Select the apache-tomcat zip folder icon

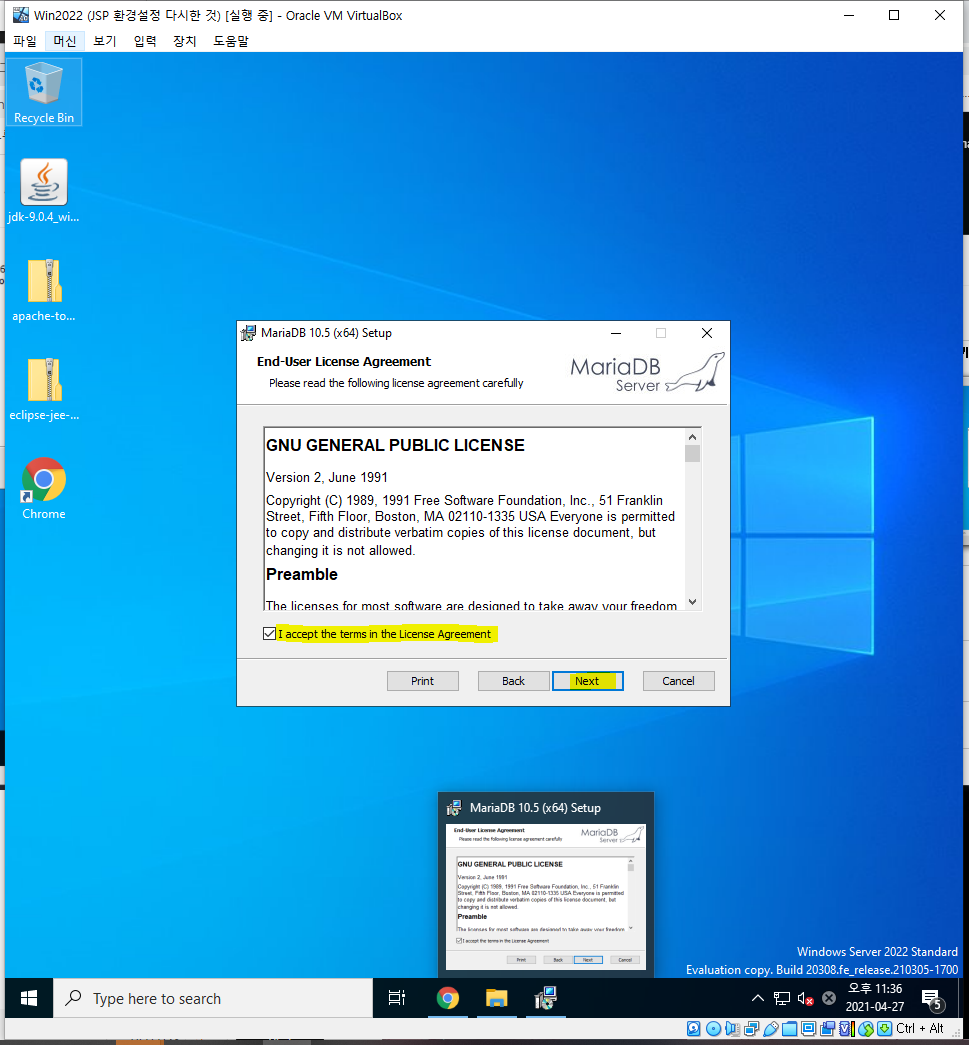coord(43,290)
